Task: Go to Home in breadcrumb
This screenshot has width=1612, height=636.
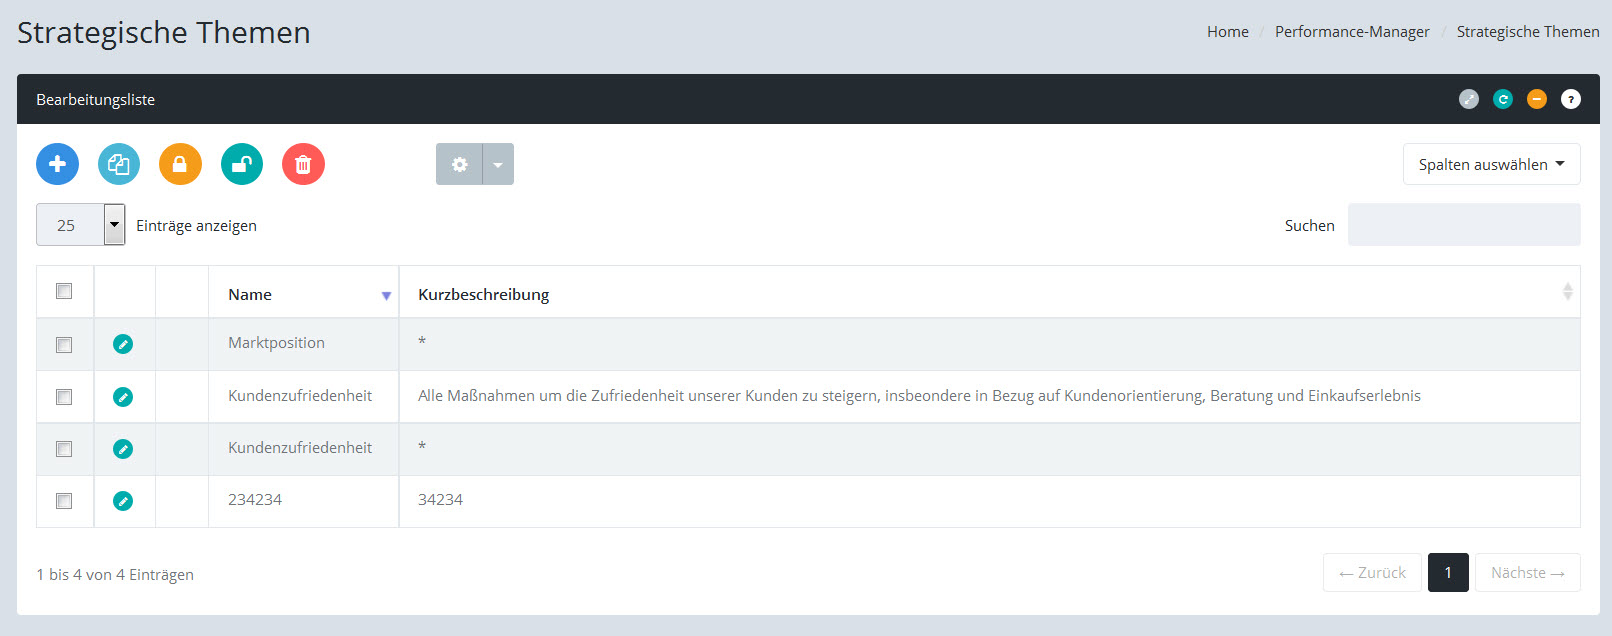Action: click(x=1227, y=32)
